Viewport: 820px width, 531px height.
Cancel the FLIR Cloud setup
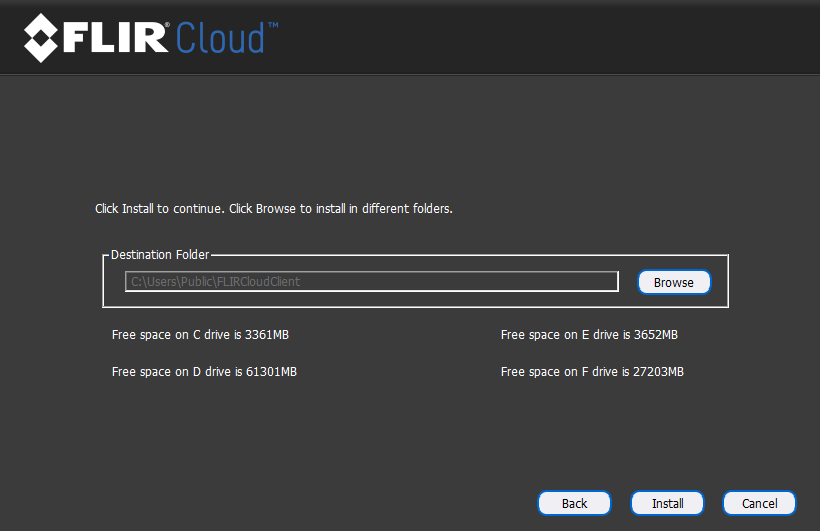click(759, 503)
